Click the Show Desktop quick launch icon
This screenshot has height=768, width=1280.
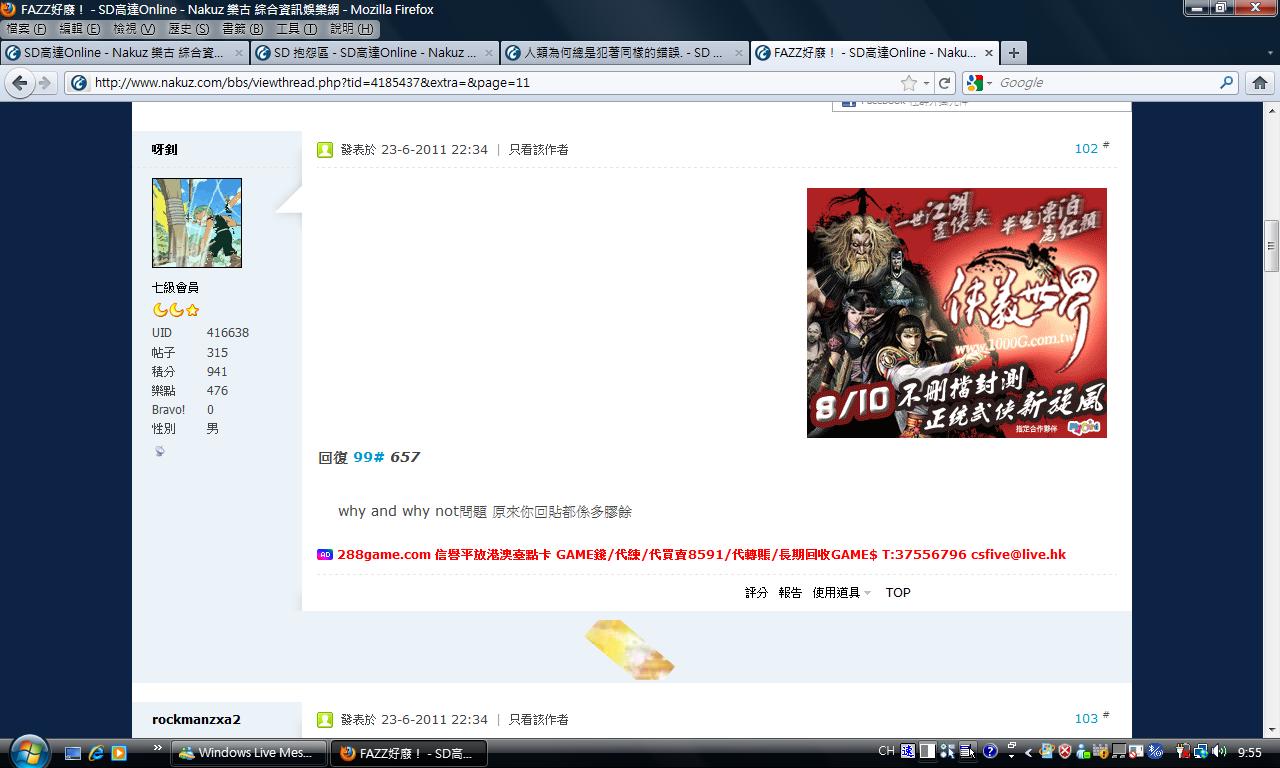73,753
